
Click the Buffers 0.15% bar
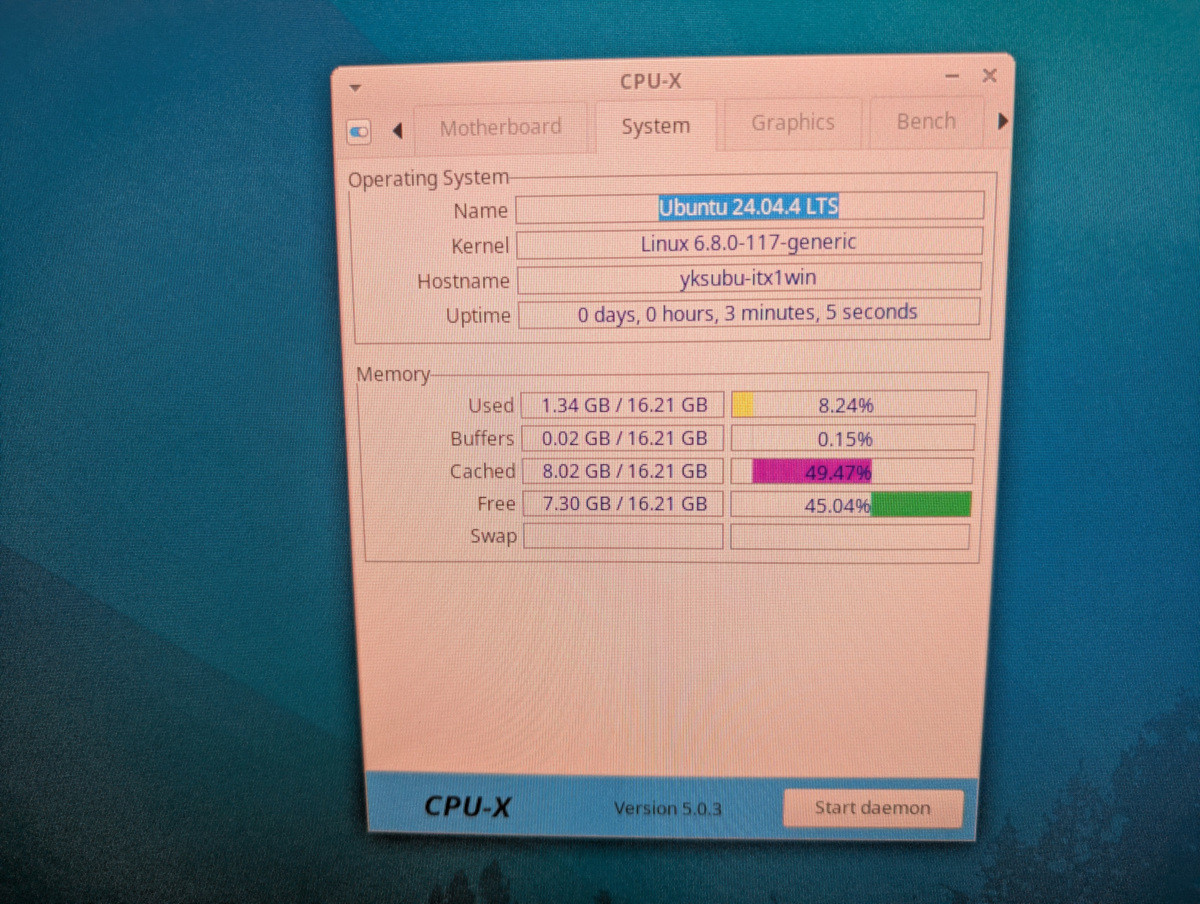pyautogui.click(x=852, y=438)
